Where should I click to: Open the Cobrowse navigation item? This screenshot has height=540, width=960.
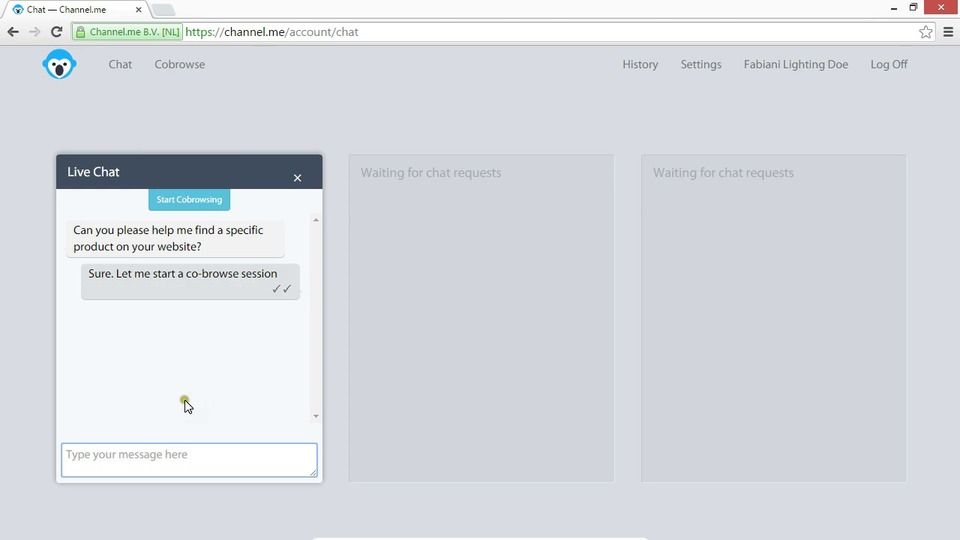point(179,64)
